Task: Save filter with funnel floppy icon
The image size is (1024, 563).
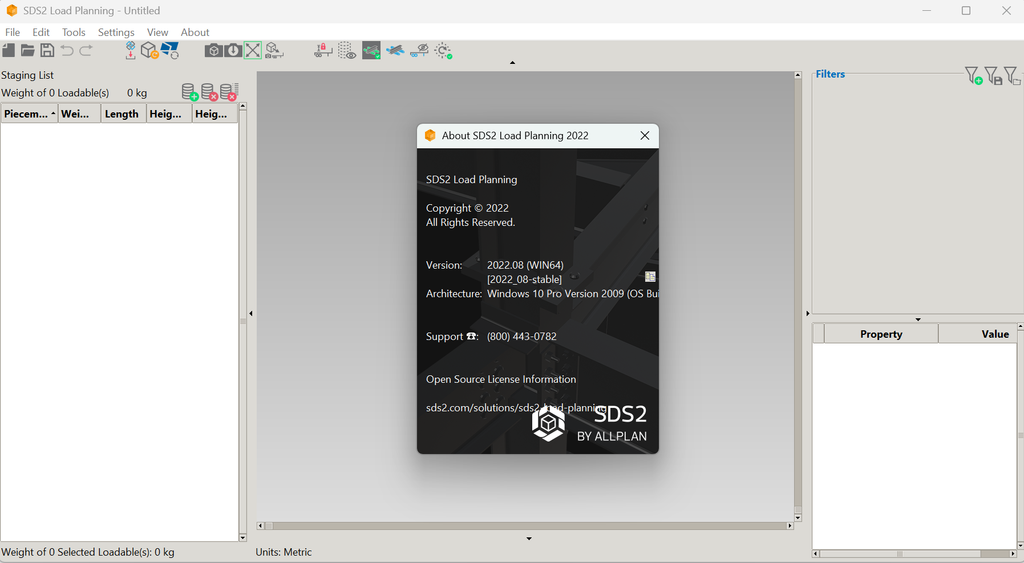Action: [993, 76]
